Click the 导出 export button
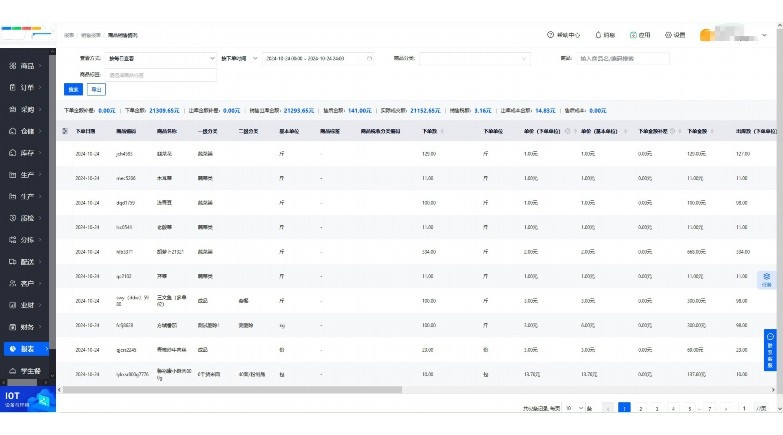The image size is (783, 435). pos(96,89)
